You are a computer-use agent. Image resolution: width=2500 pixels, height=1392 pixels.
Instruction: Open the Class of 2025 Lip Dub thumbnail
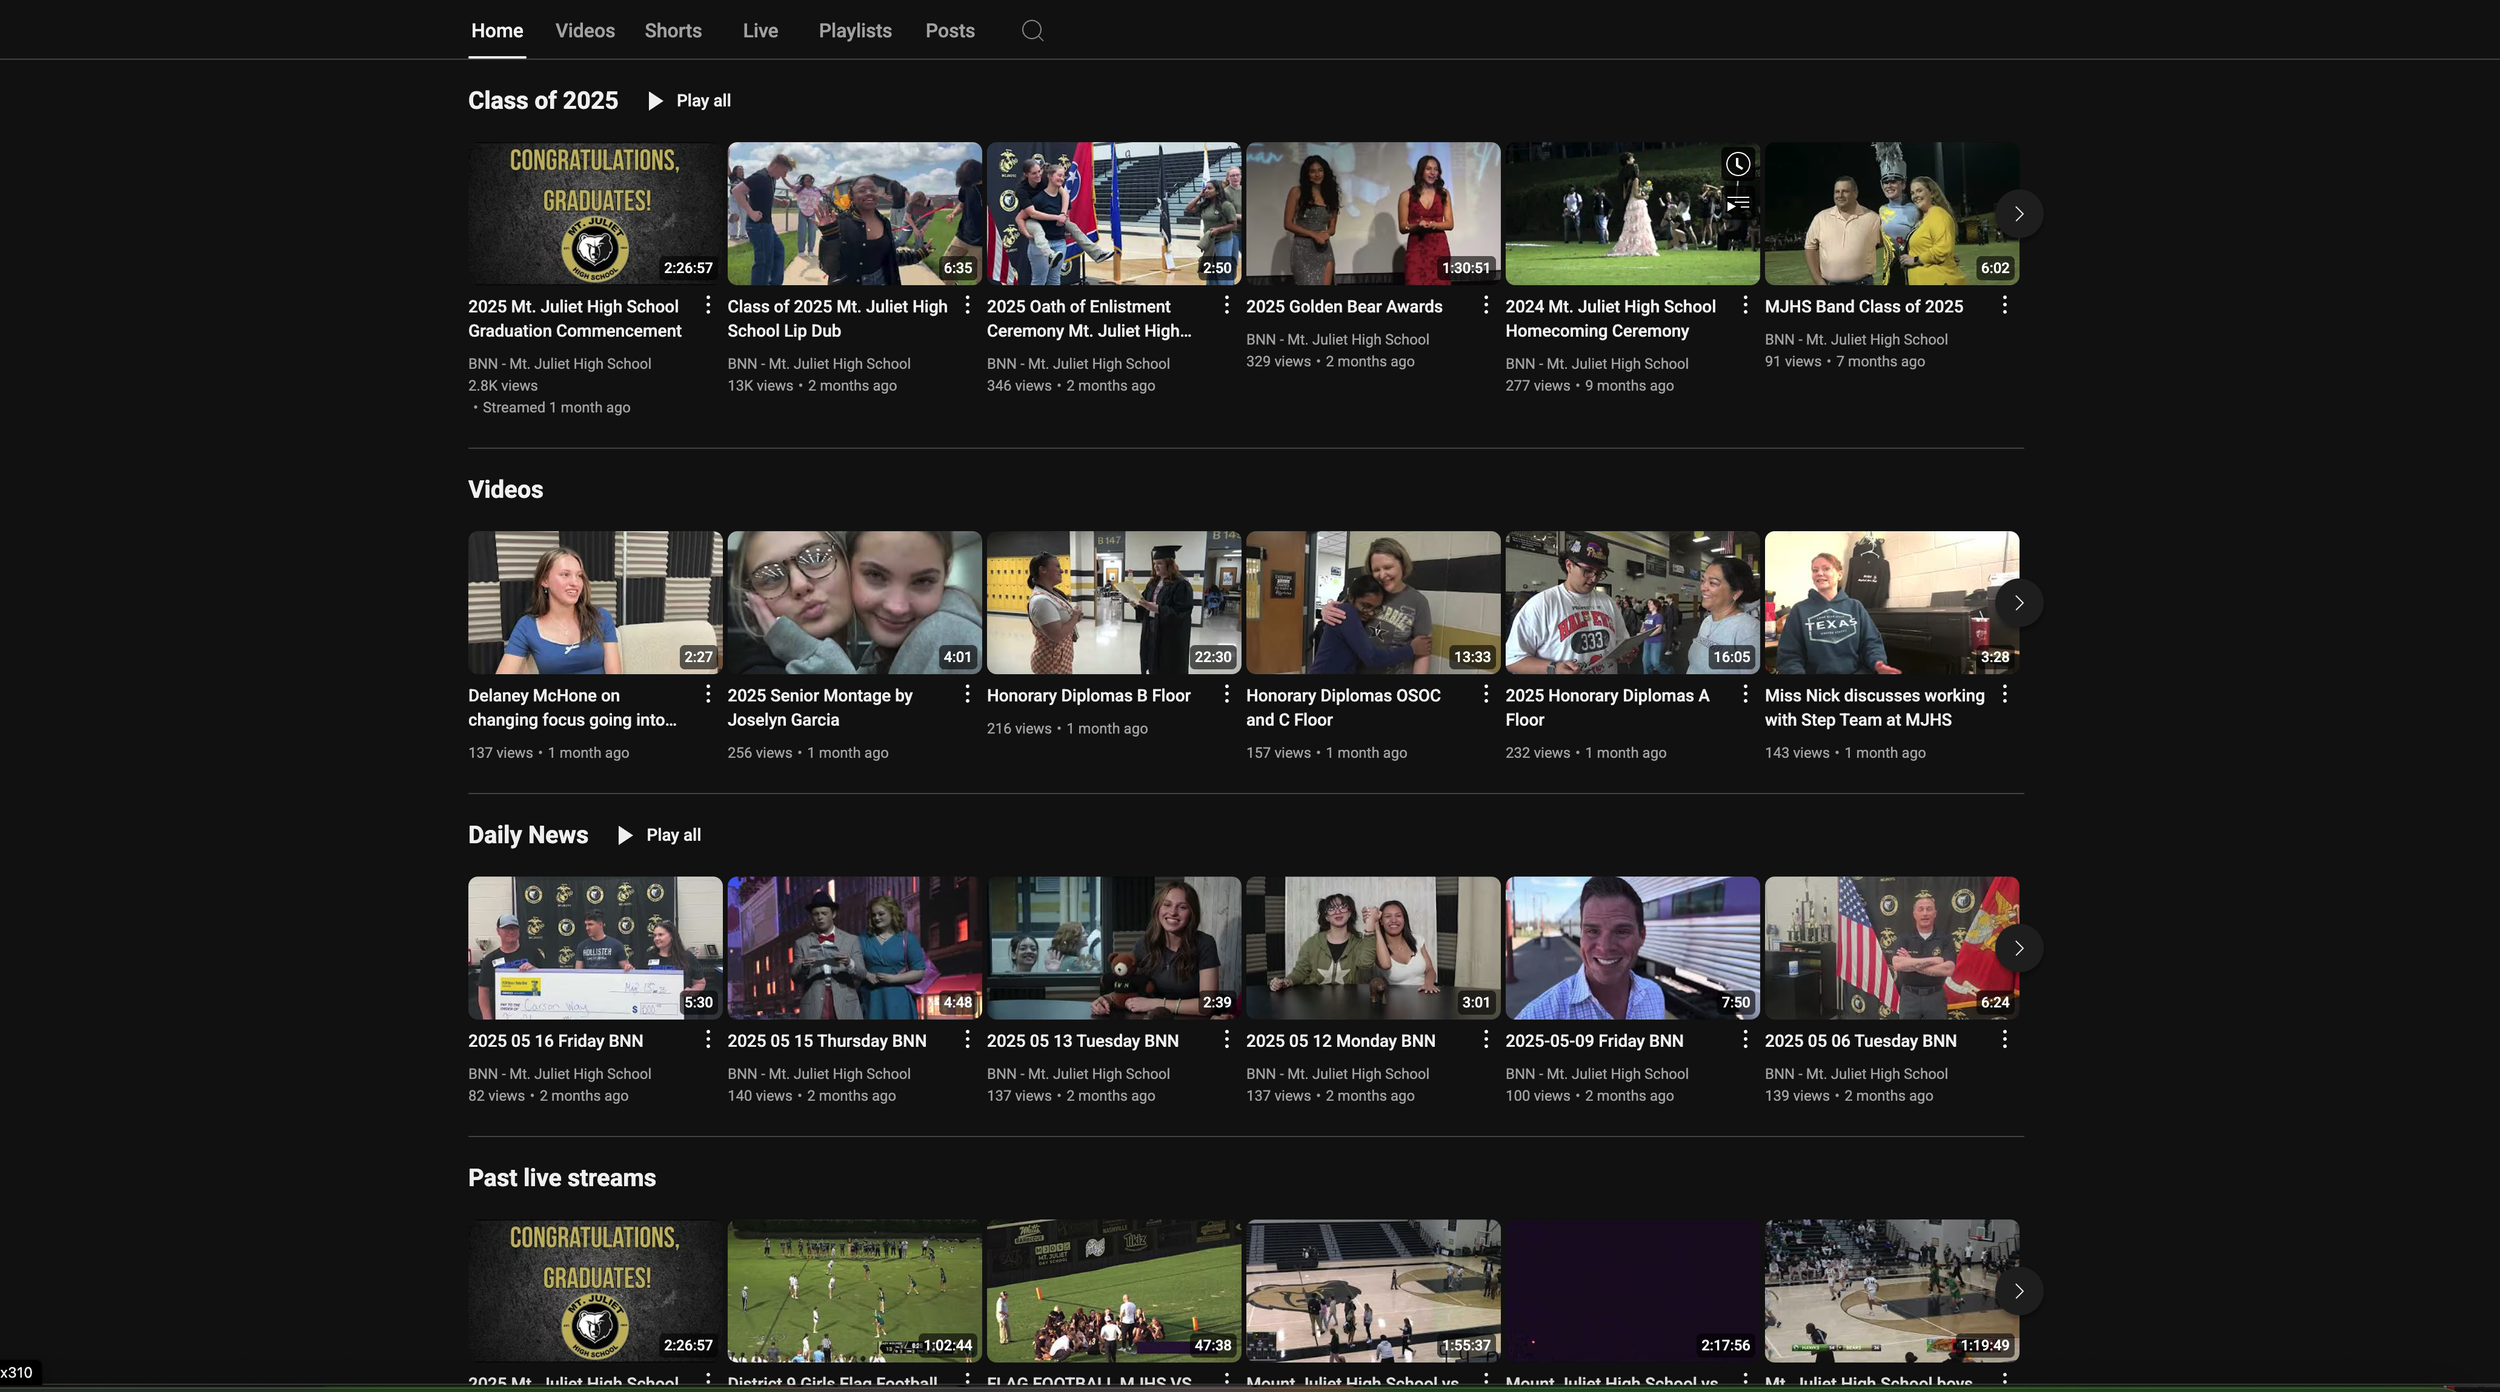[854, 213]
